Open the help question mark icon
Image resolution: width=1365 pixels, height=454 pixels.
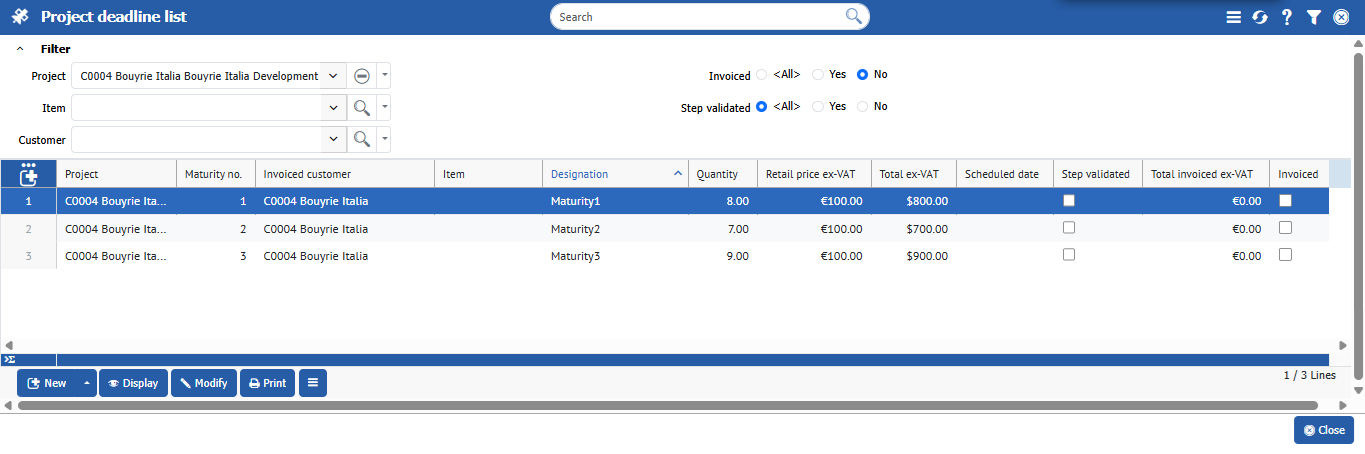pyautogui.click(x=1287, y=17)
